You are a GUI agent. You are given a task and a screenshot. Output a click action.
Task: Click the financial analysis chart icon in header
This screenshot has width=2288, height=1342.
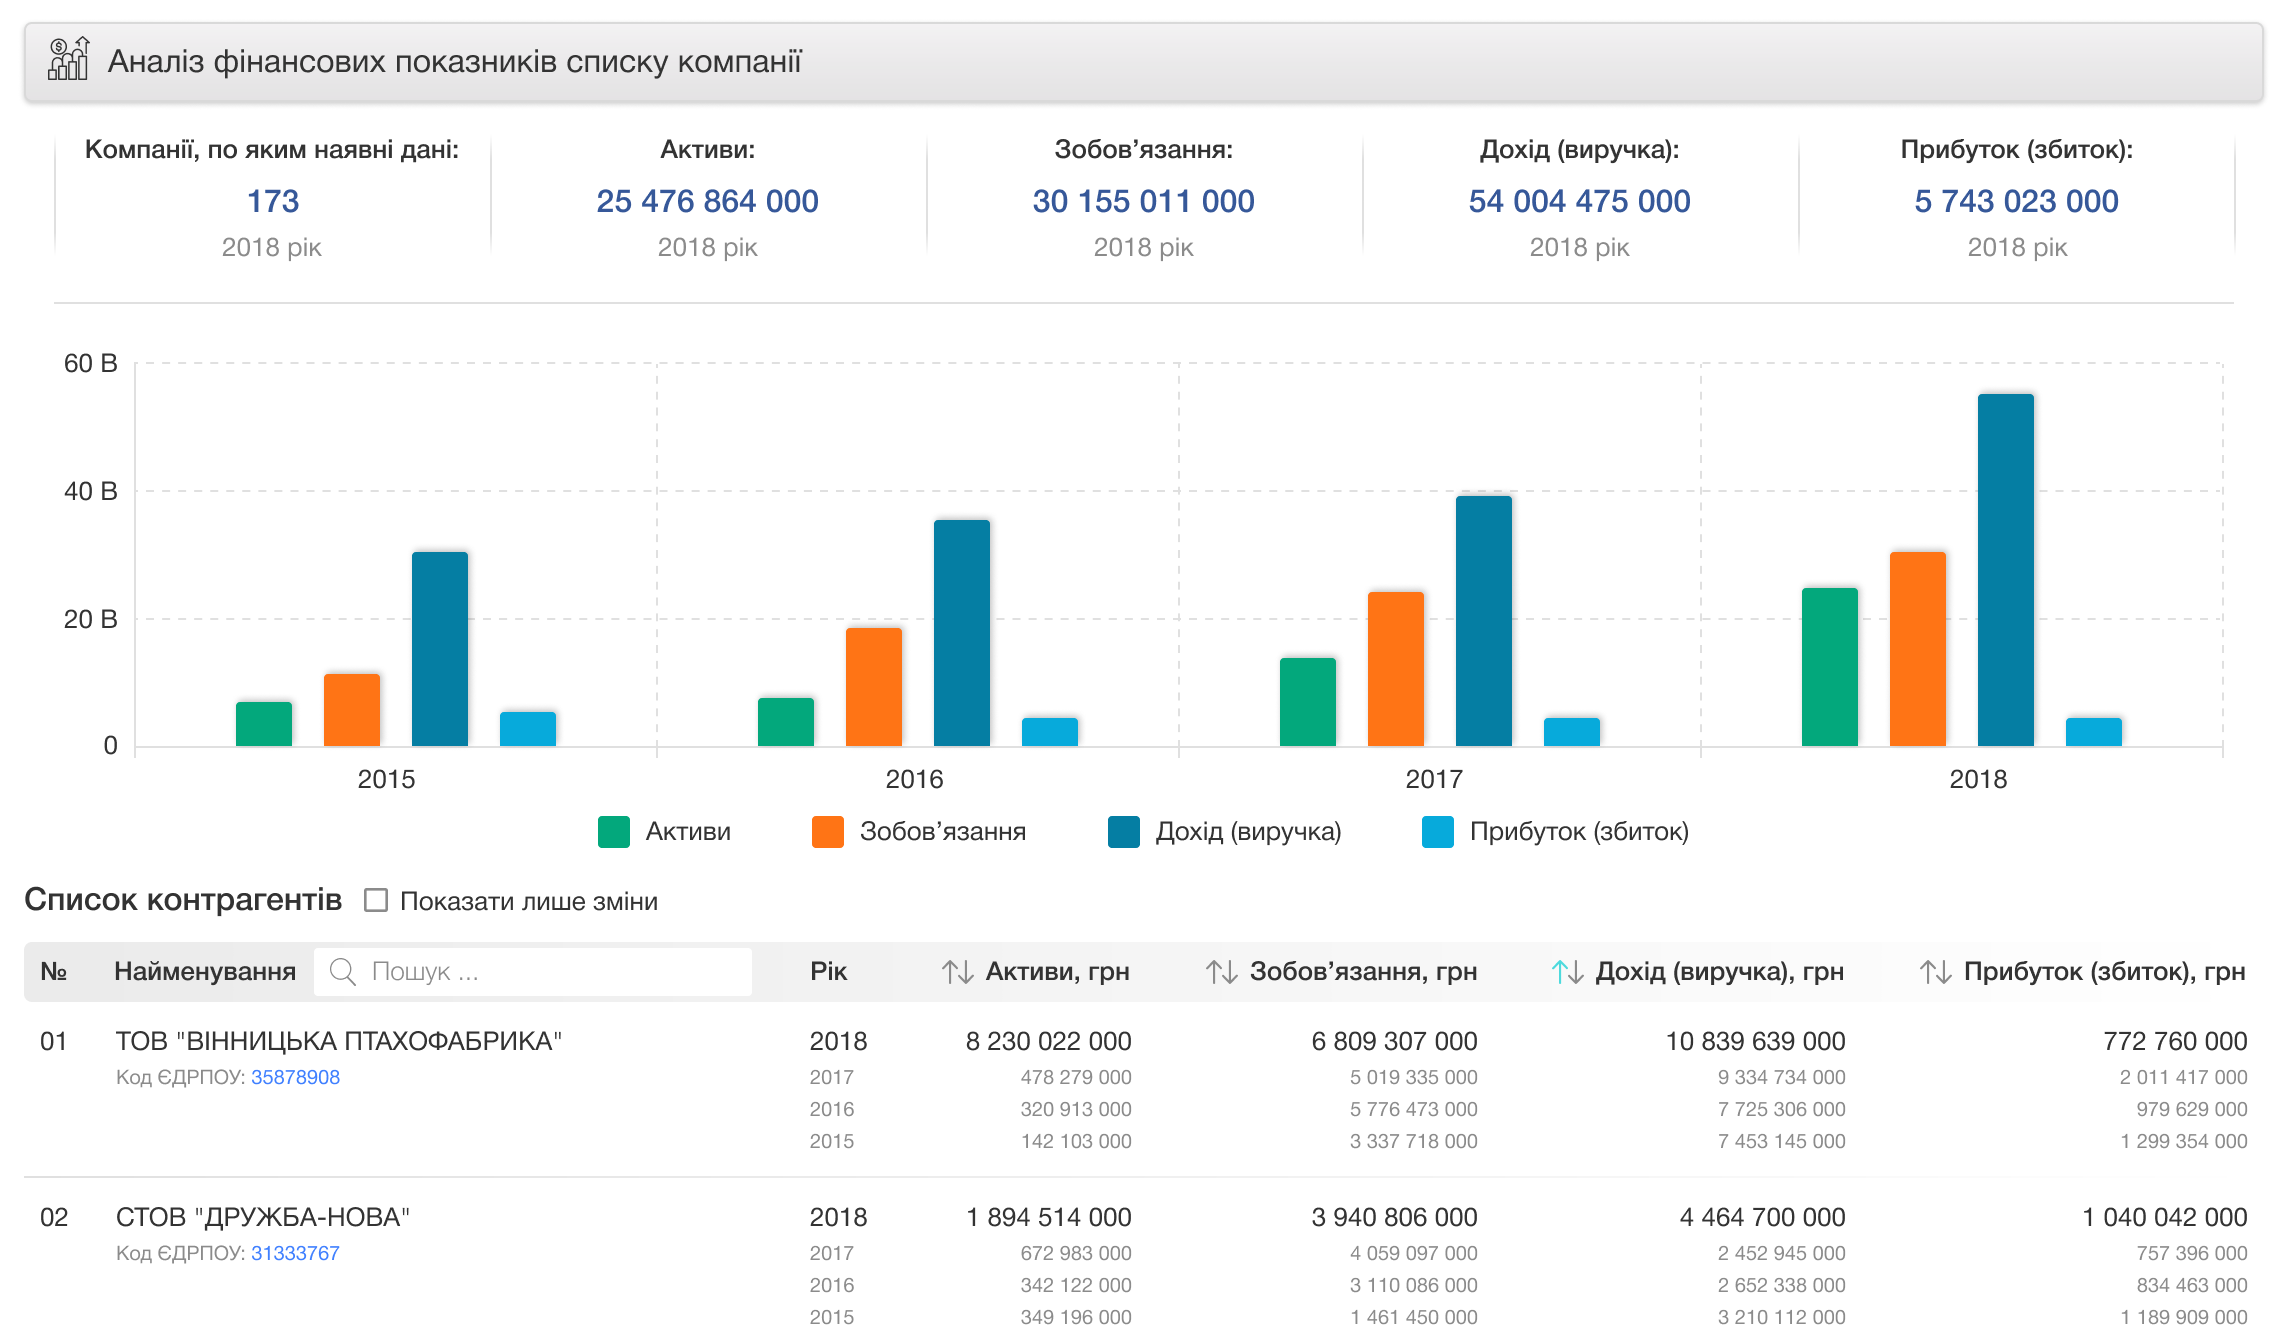click(x=68, y=60)
